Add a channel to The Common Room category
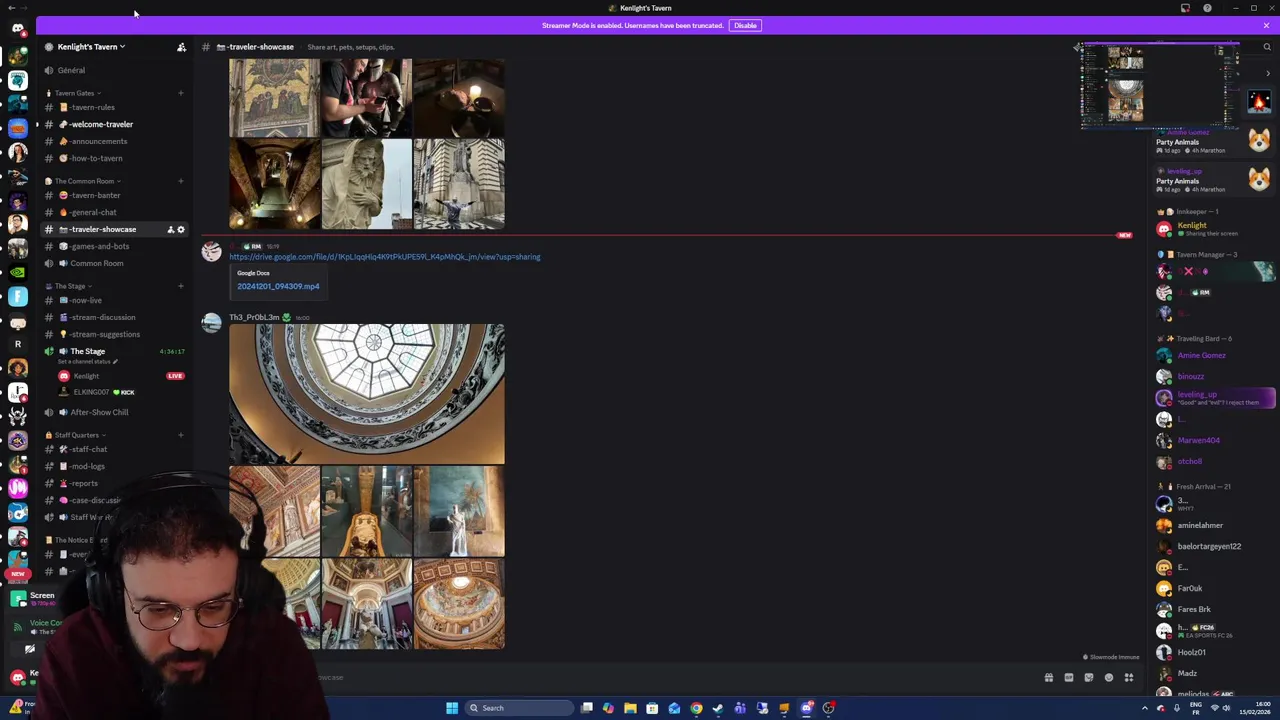The height and width of the screenshot is (720, 1280). pyautogui.click(x=181, y=181)
